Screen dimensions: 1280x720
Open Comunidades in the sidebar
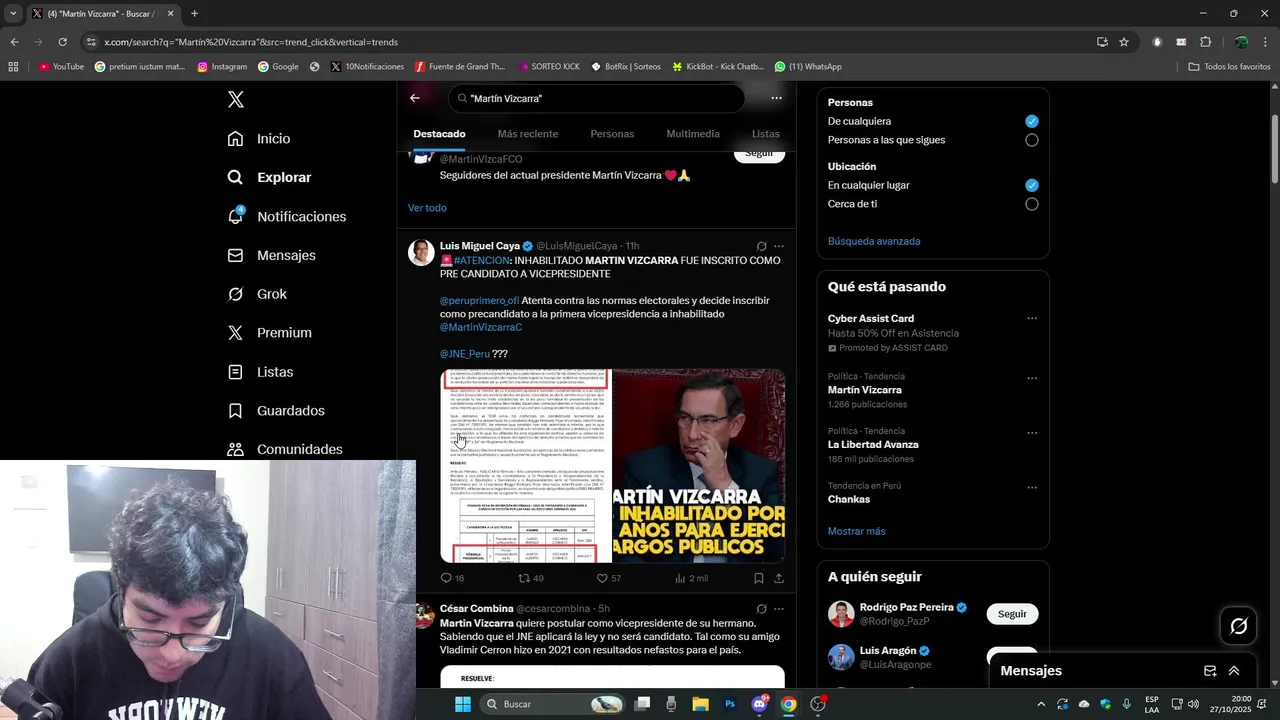[x=285, y=450]
